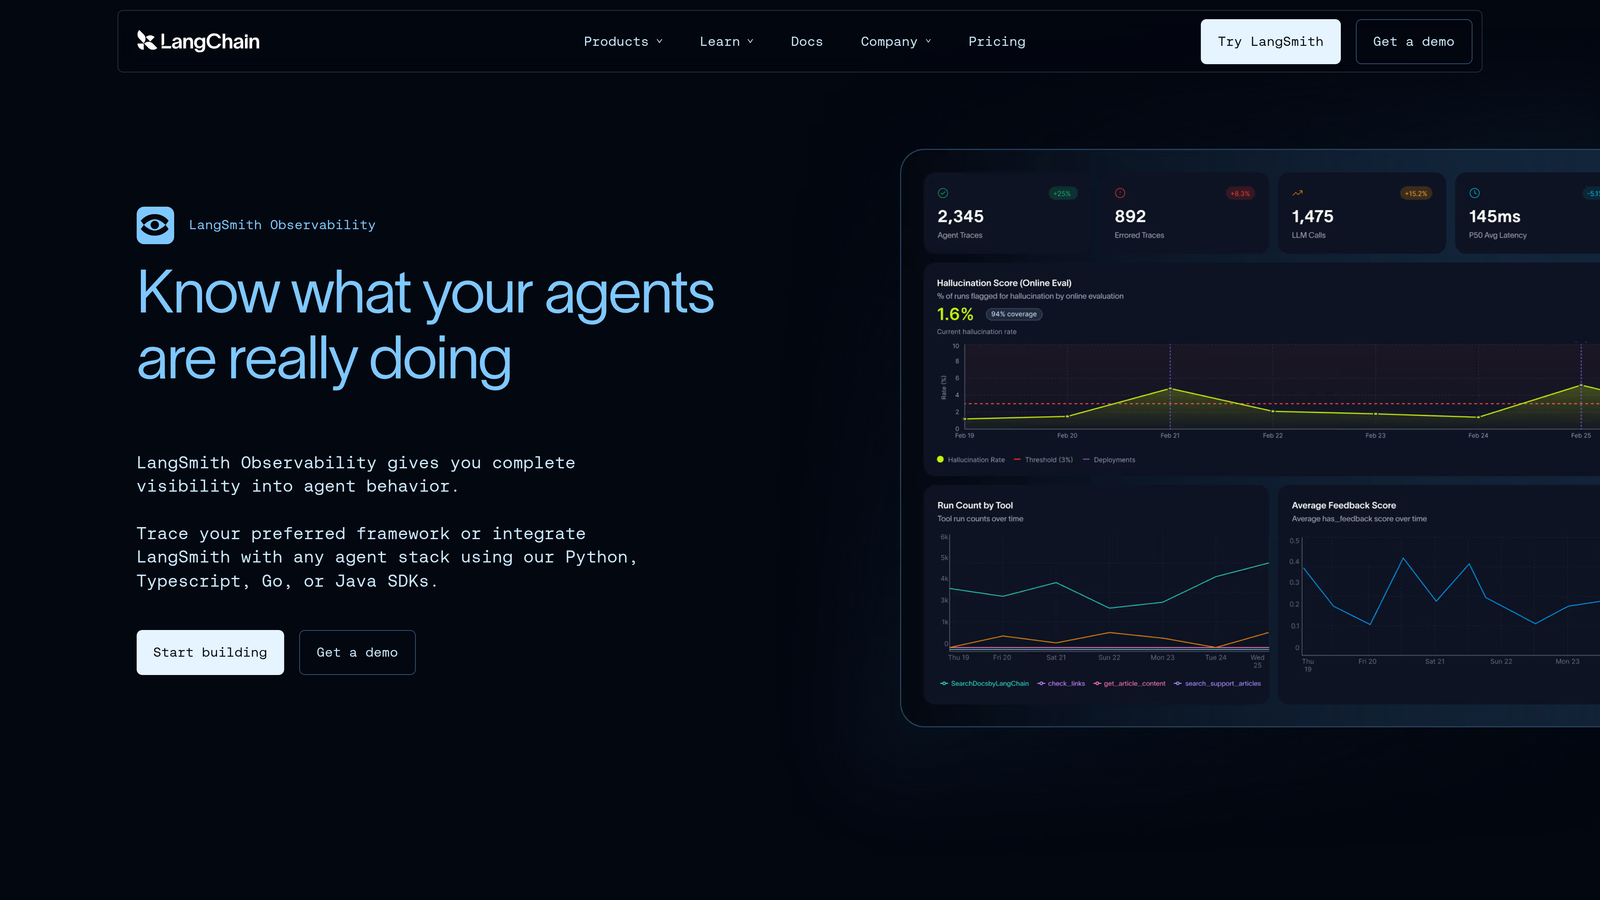Click the Try LangSmith button
The height and width of the screenshot is (900, 1600).
coord(1270,41)
